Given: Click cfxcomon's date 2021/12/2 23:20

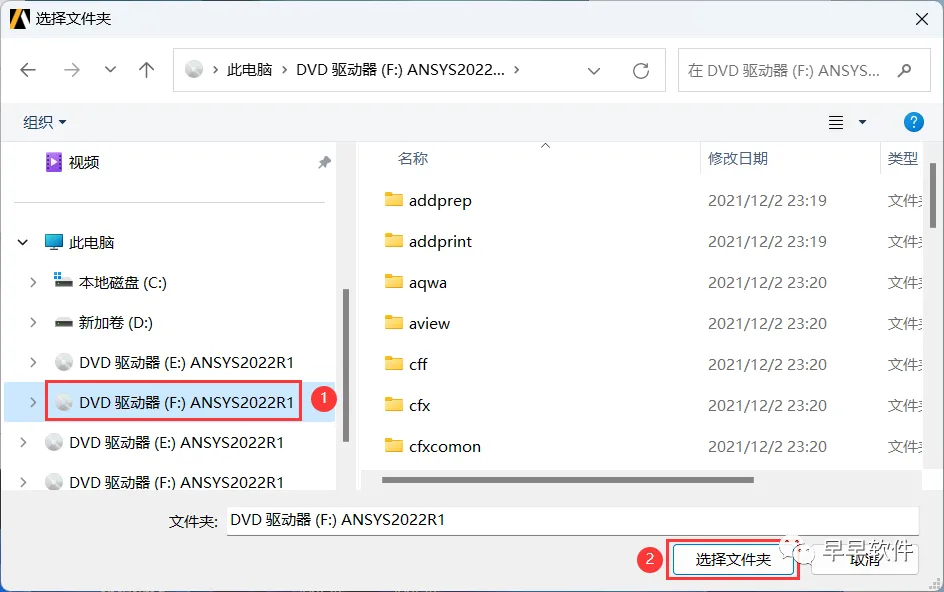Looking at the screenshot, I should [767, 446].
